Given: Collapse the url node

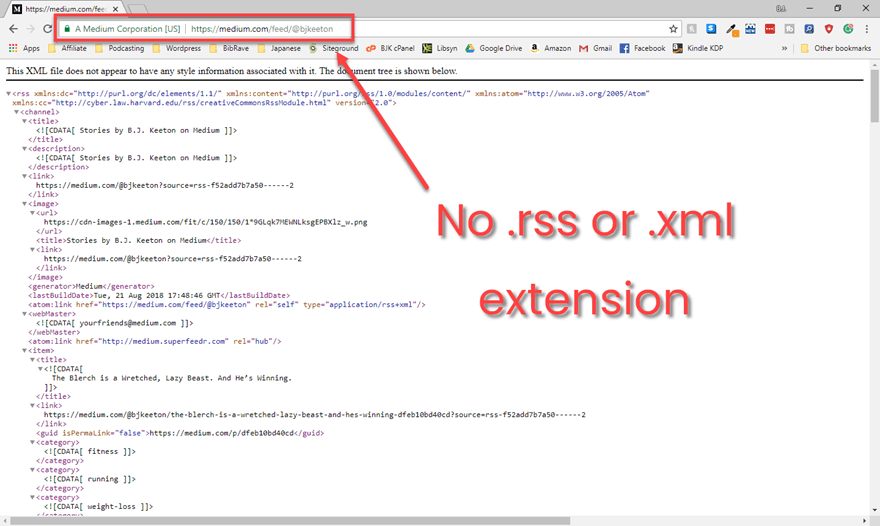Looking at the screenshot, I should point(32,213).
